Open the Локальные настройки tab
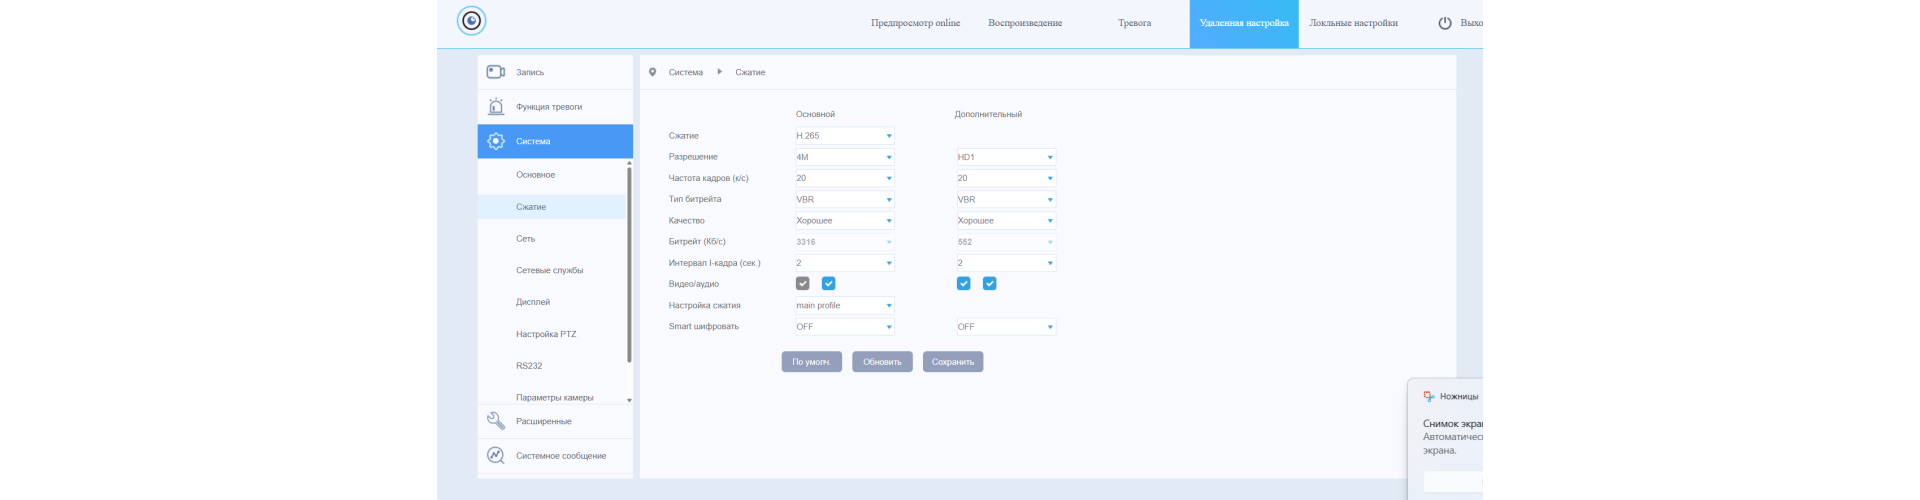Screen dimensions: 1920x500 [x=1353, y=23]
